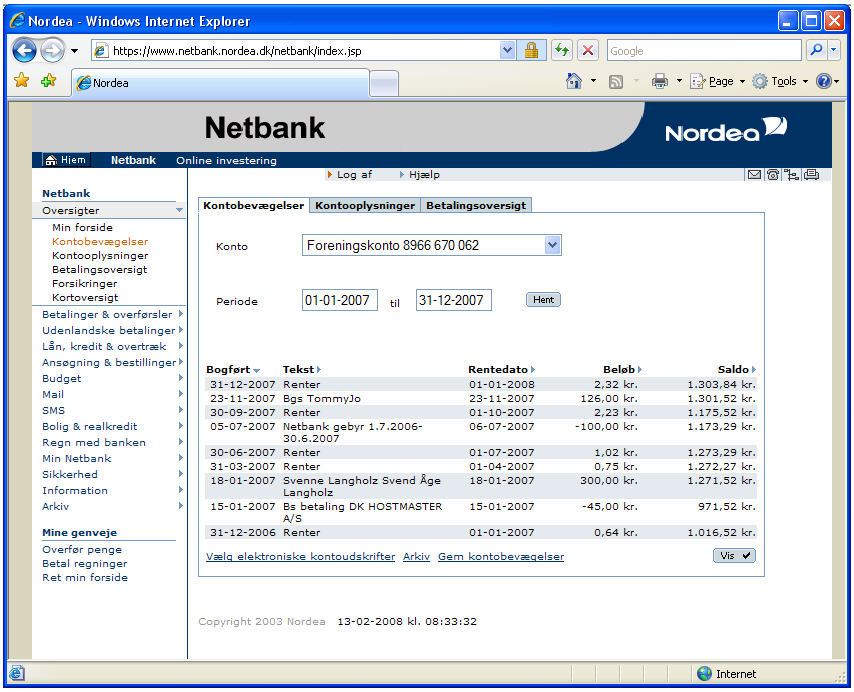Click the browser address bar URL
The image size is (854, 692).
pyautogui.click(x=294, y=51)
